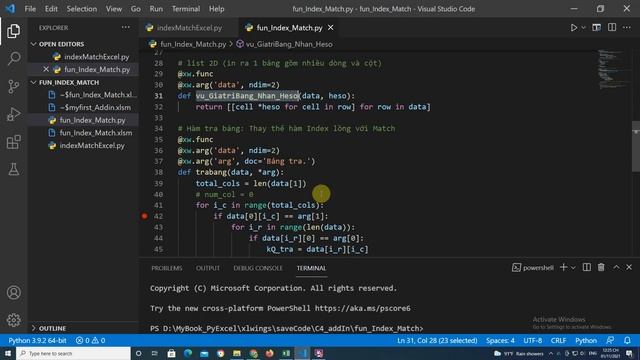
Task: Maximize the panel size chevron
Action: 616,267
